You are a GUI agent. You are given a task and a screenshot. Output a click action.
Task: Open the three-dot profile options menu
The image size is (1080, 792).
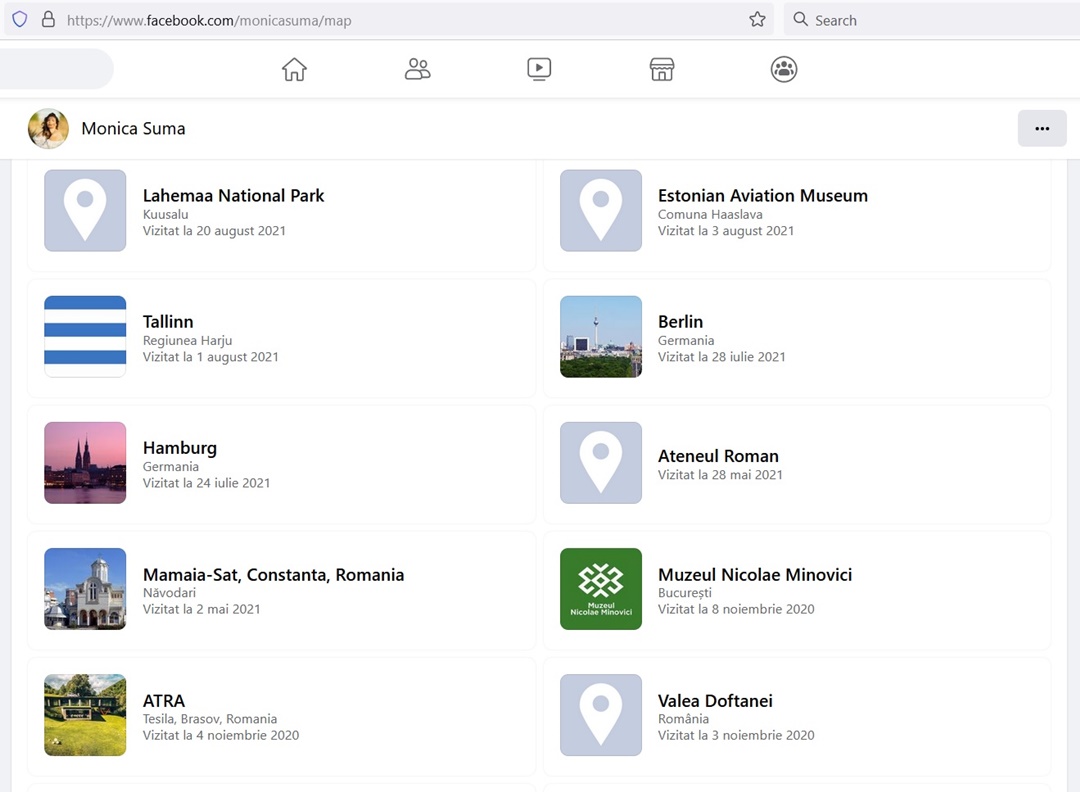click(x=1042, y=128)
